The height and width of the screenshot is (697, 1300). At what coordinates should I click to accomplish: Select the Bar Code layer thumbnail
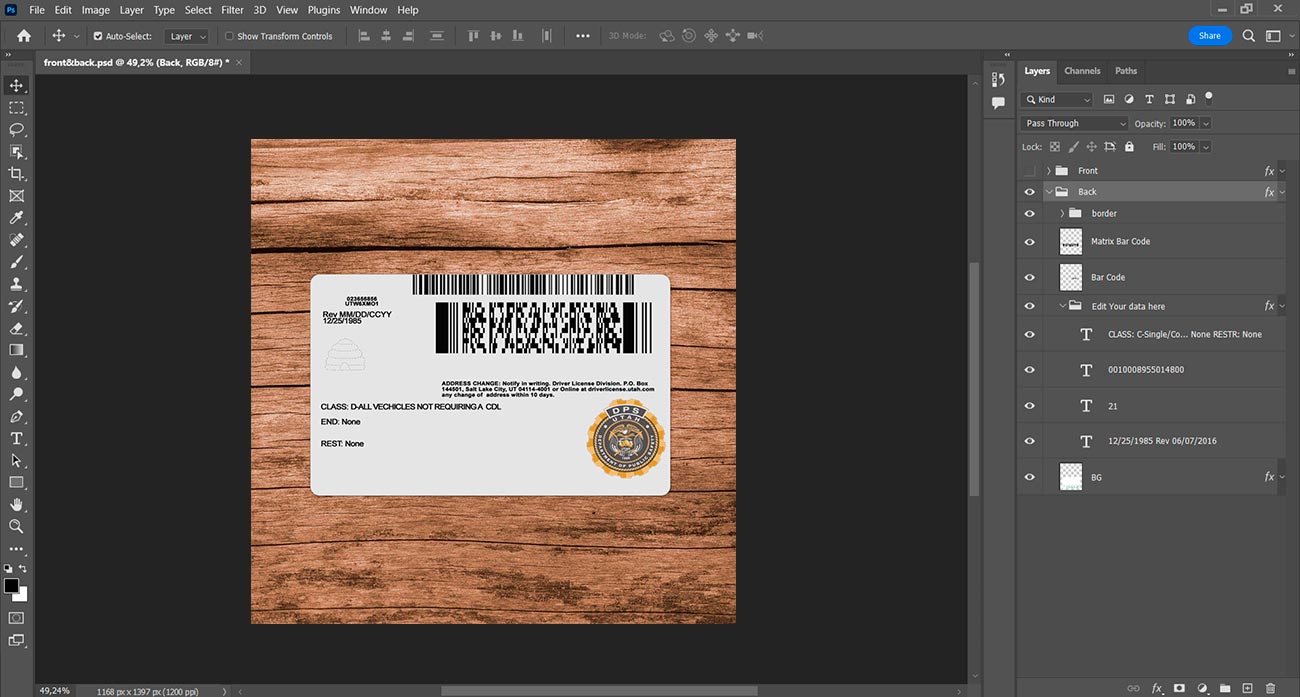point(1071,277)
